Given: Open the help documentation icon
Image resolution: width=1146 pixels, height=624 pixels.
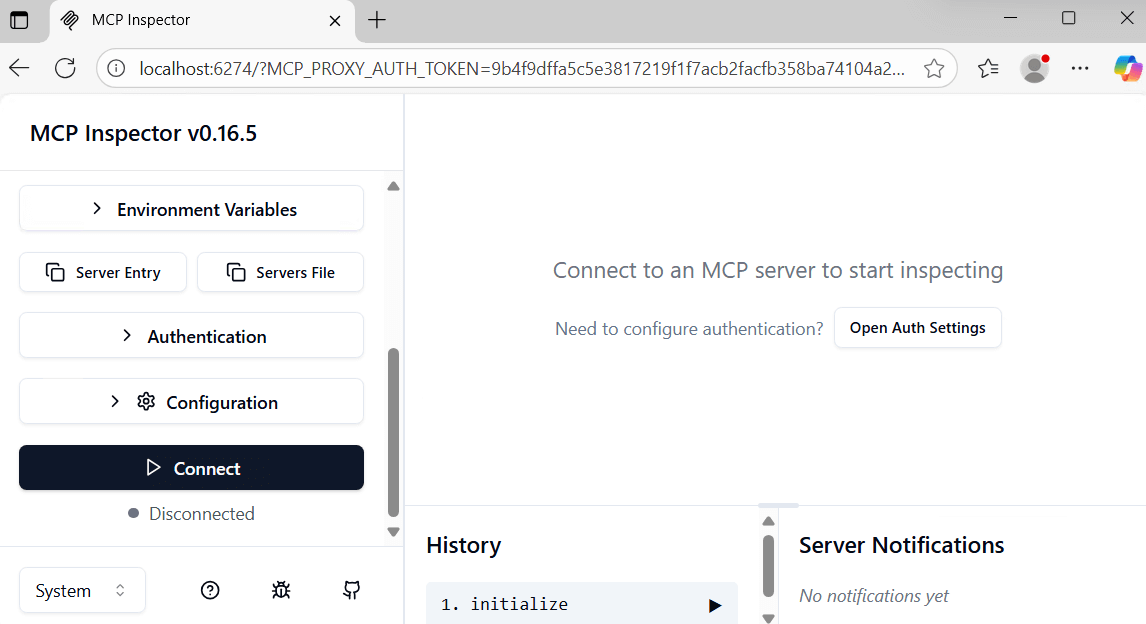Looking at the screenshot, I should coord(210,590).
